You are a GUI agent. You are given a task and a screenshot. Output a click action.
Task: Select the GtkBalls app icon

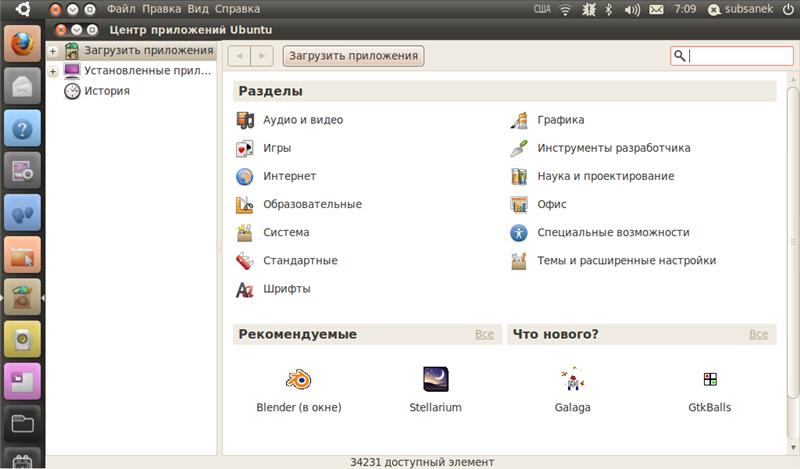710,379
